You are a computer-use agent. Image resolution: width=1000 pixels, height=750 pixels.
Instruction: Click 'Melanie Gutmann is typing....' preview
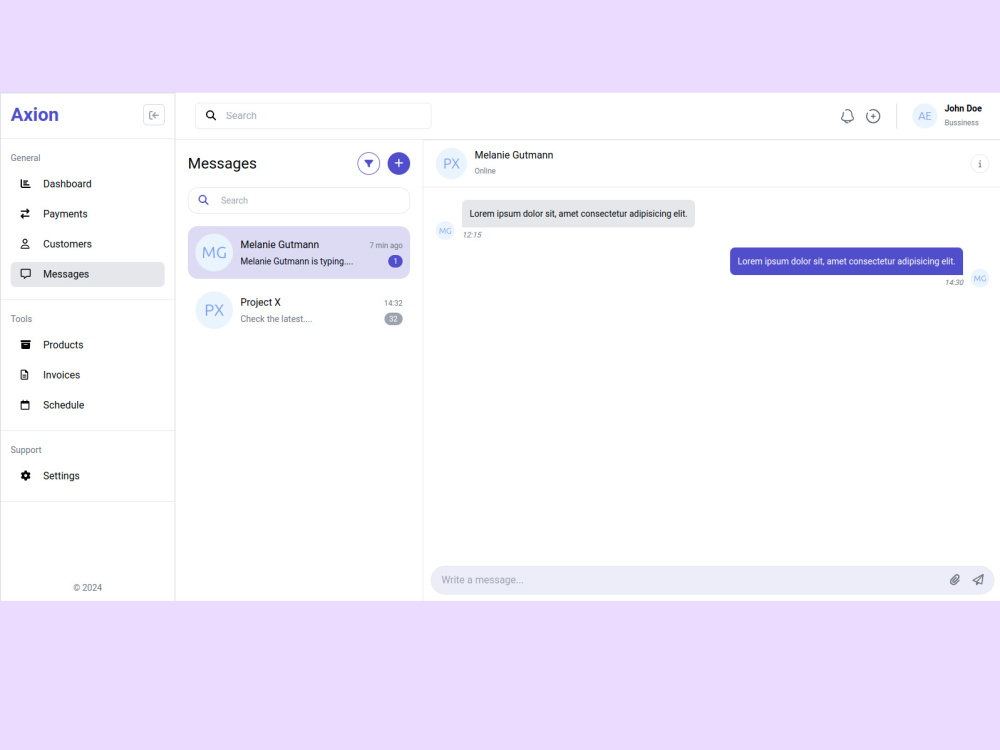pos(297,261)
